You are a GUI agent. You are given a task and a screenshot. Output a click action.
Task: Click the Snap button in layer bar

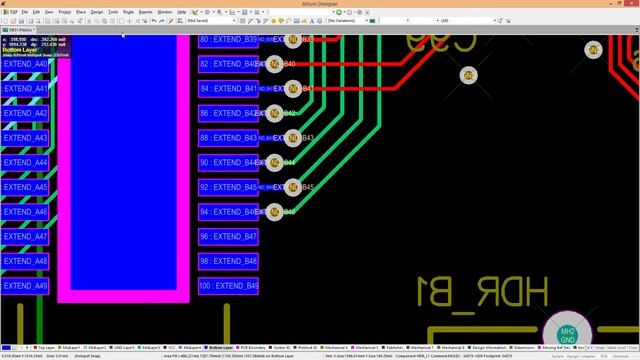600,348
